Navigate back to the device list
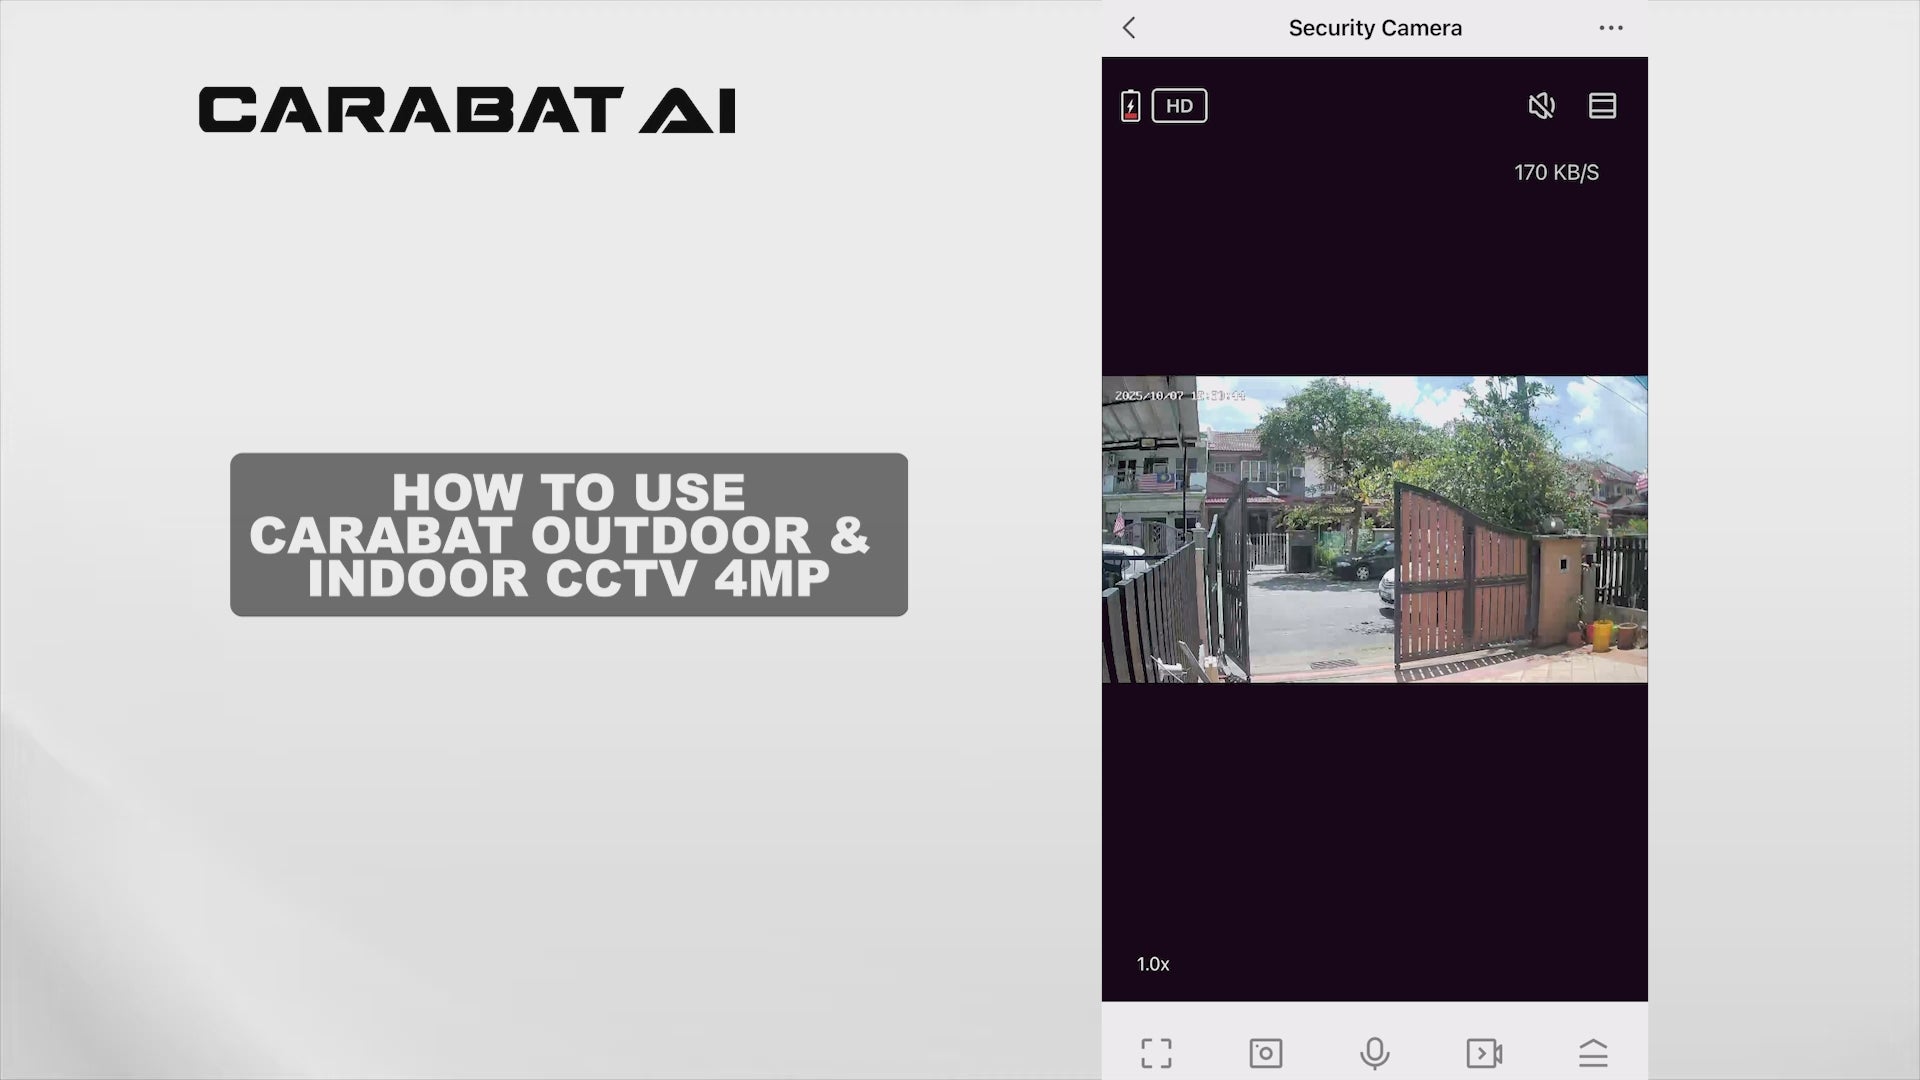This screenshot has height=1080, width=1920. tap(1129, 28)
